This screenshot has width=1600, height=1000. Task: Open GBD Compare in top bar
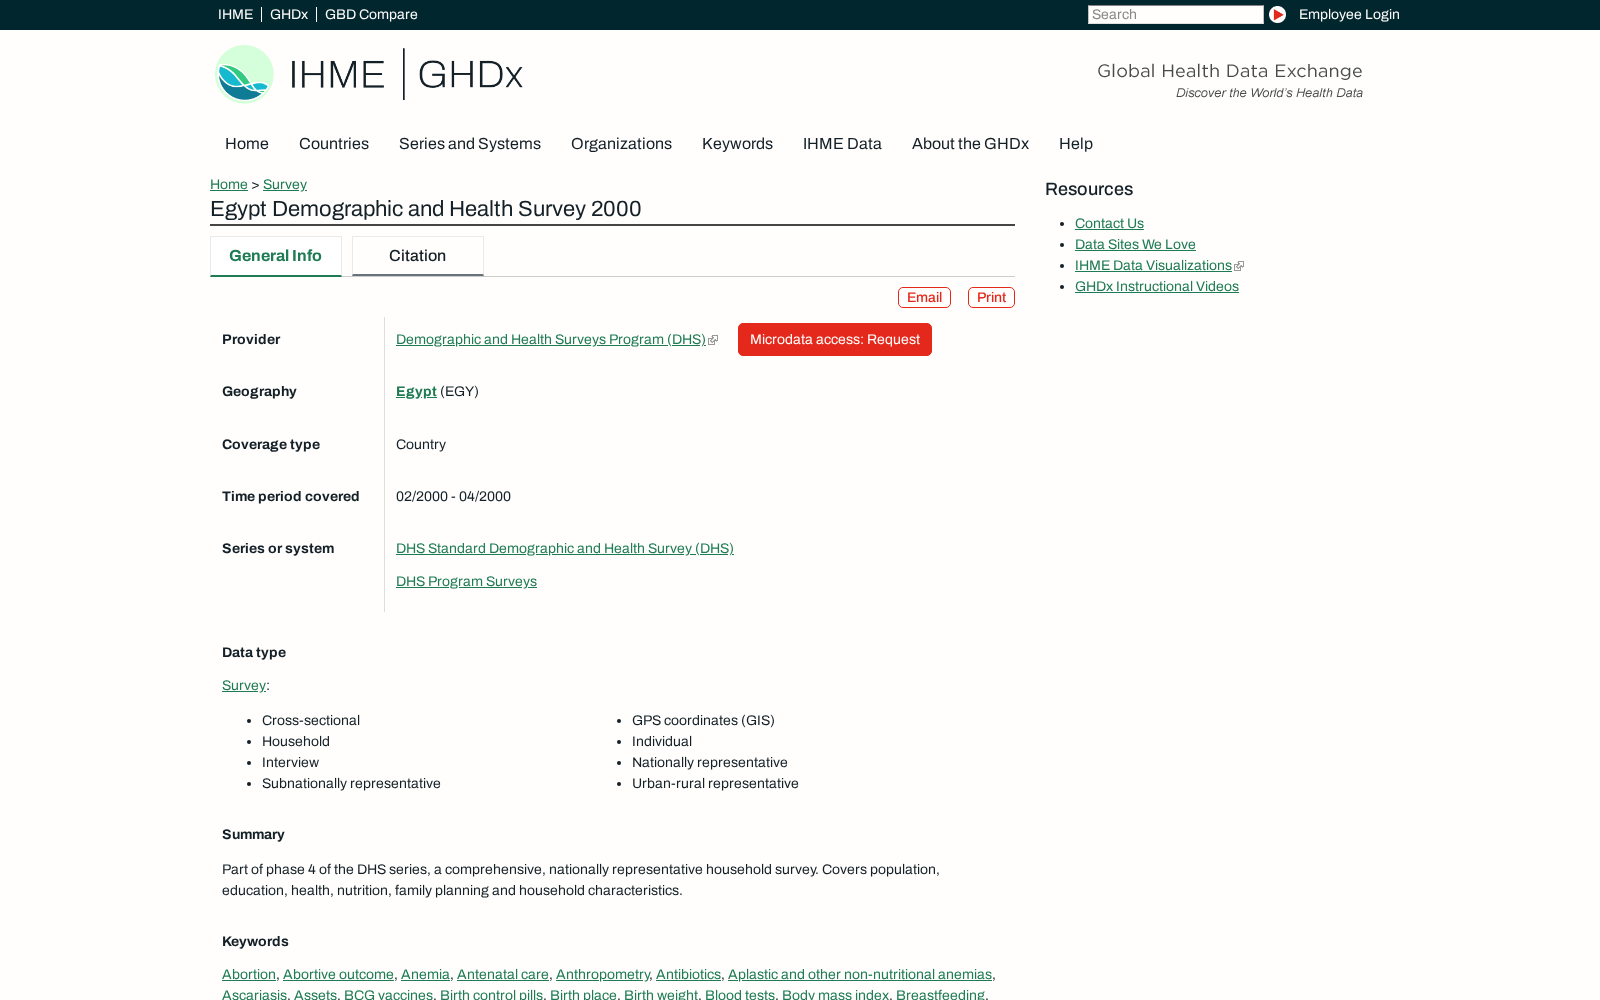tap(371, 14)
